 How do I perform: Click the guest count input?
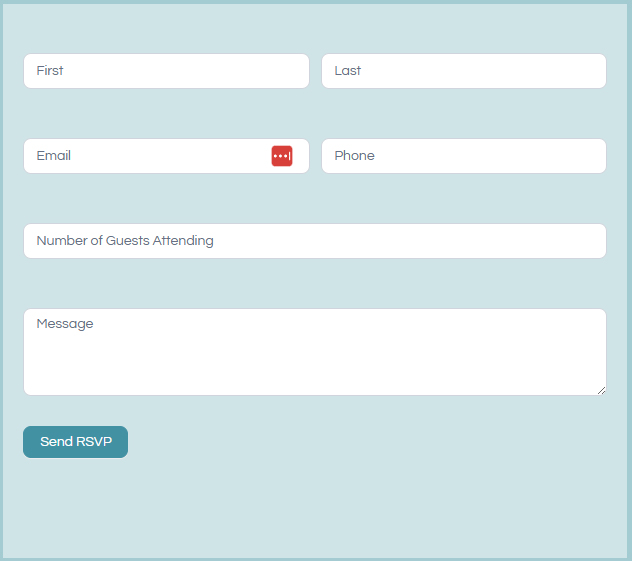click(314, 241)
